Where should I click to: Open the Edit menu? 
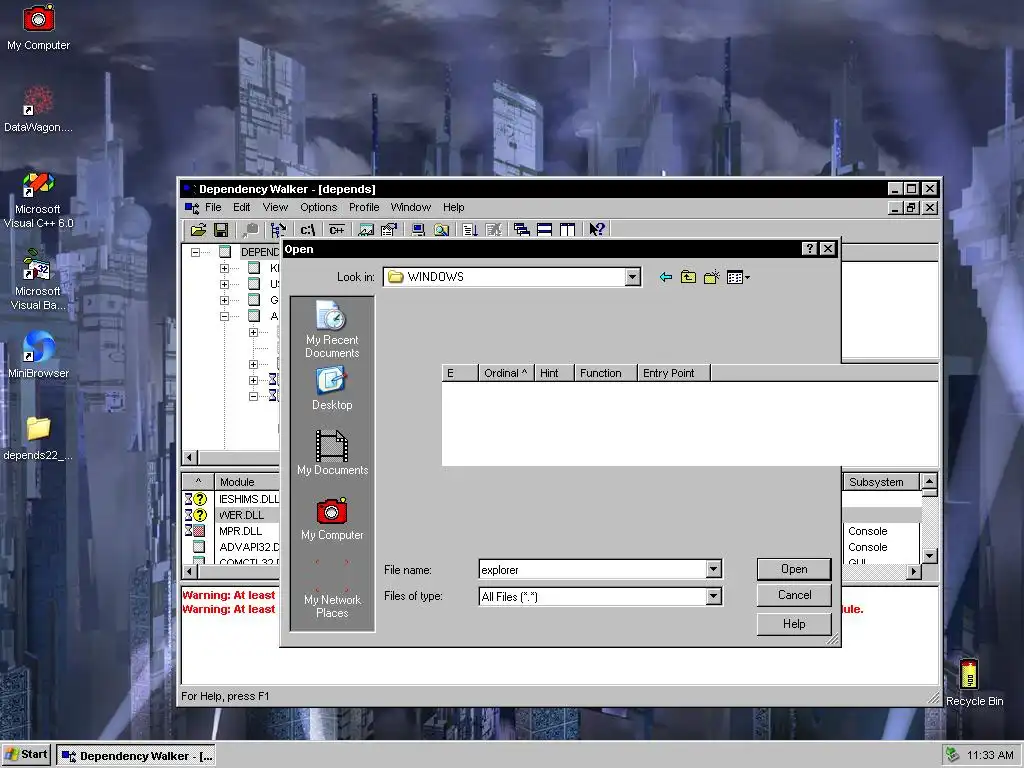point(242,207)
